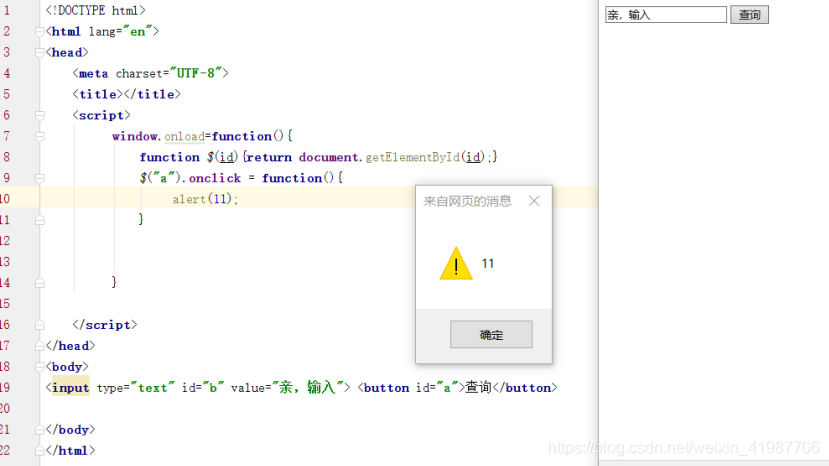Collapse the head tag fold on line 3

(40, 52)
